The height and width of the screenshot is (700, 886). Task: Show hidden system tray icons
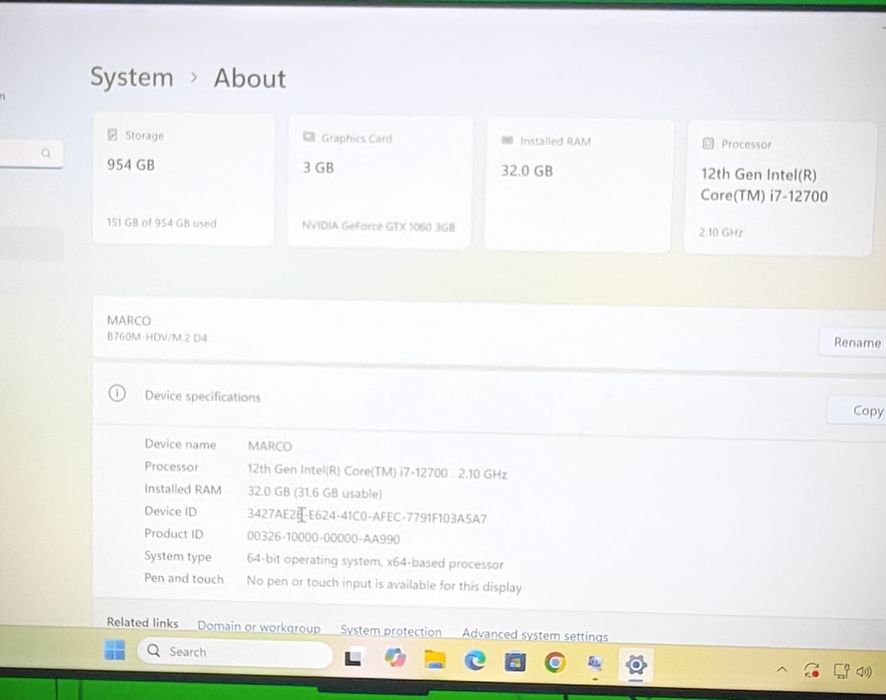pyautogui.click(x=782, y=670)
